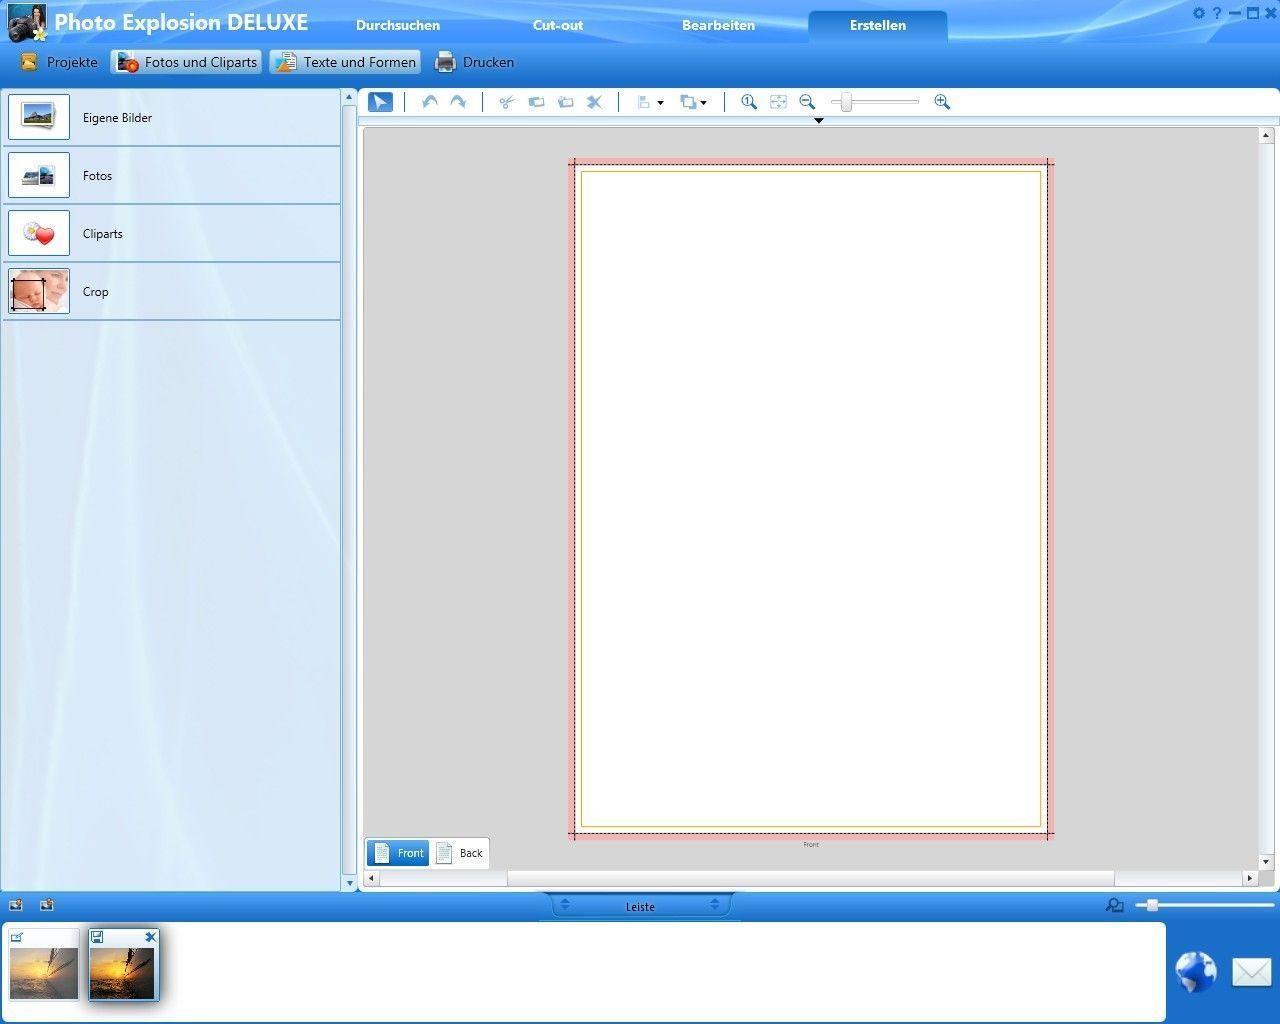Open the arrange order dropdown

[693, 102]
